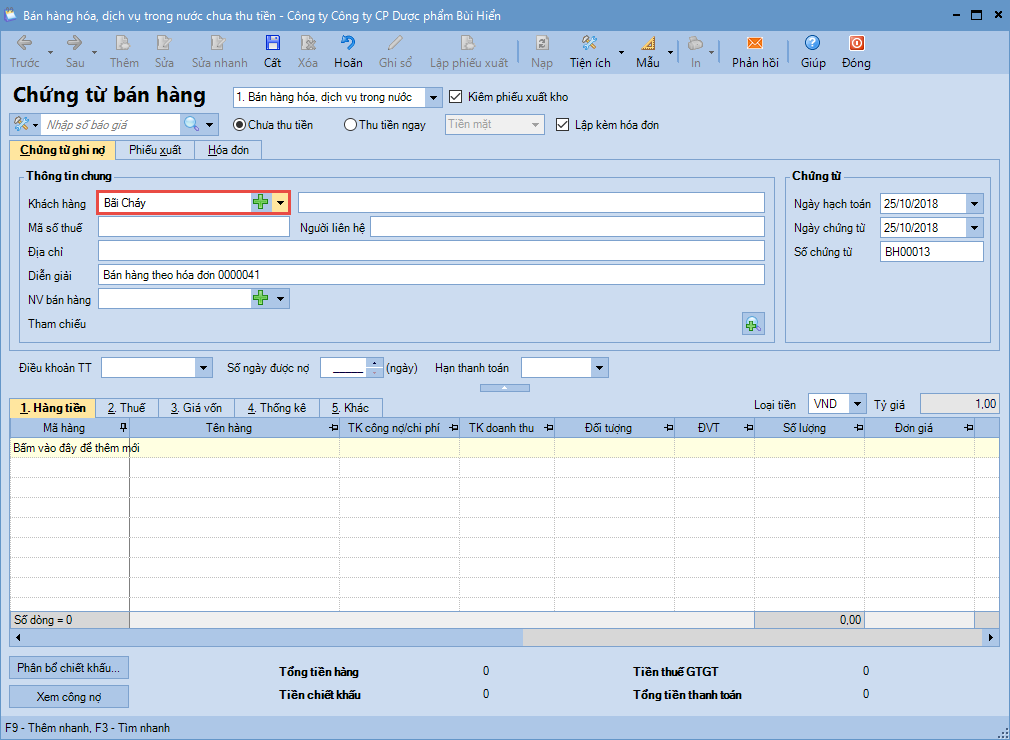Click the Cất save icon in toolbar
1010x740 pixels.
(x=272, y=44)
